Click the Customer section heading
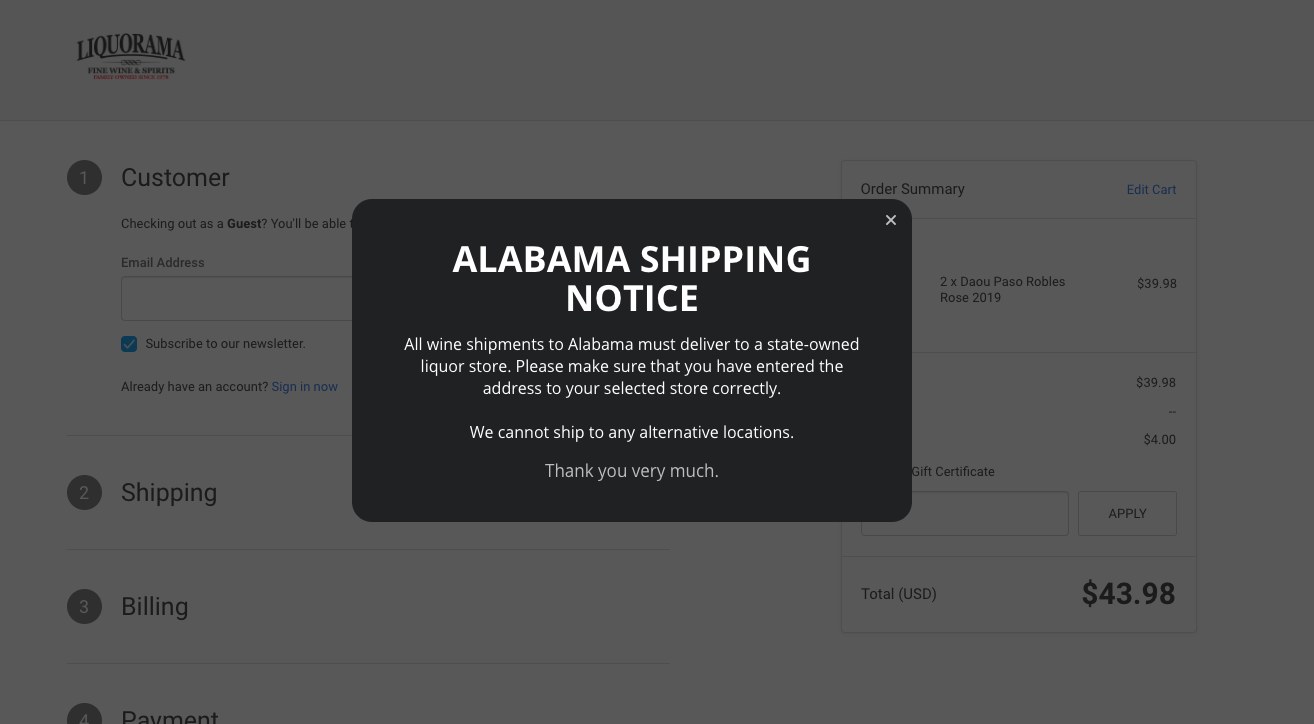 coord(175,178)
